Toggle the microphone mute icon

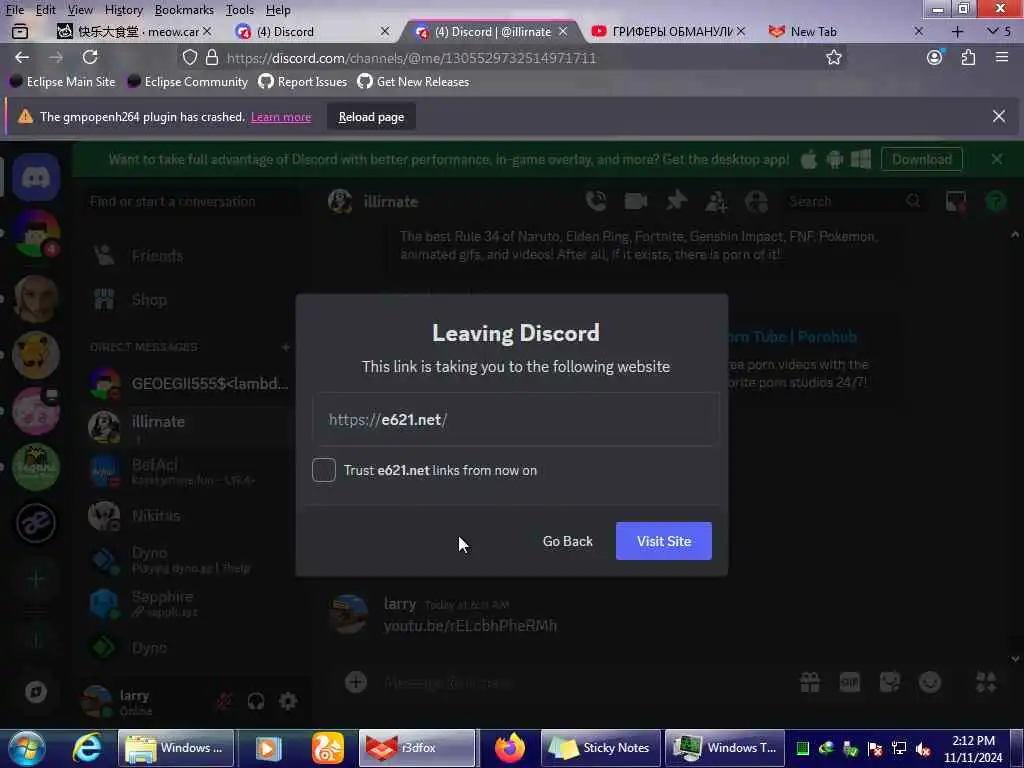coord(223,701)
